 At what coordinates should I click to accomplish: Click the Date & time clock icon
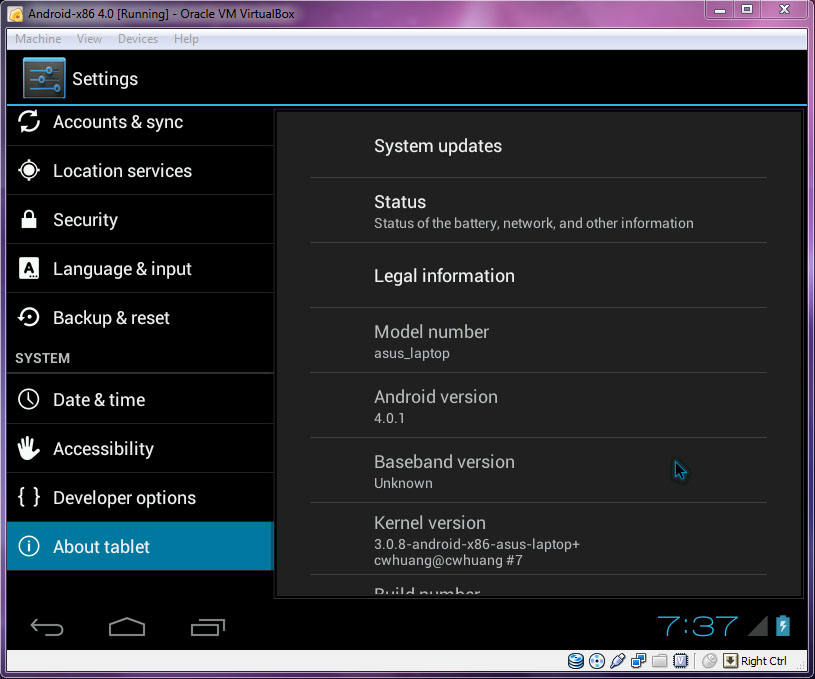(29, 399)
